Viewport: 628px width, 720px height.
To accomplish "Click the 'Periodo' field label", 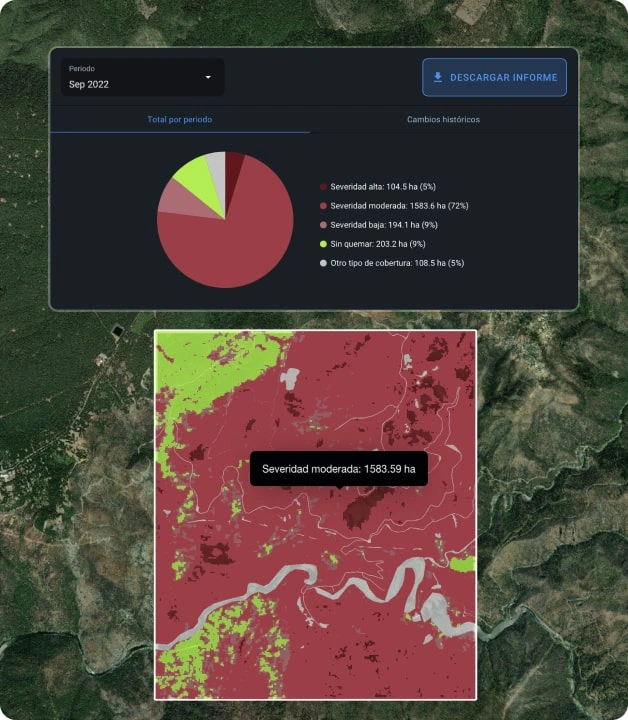I will point(82,68).
